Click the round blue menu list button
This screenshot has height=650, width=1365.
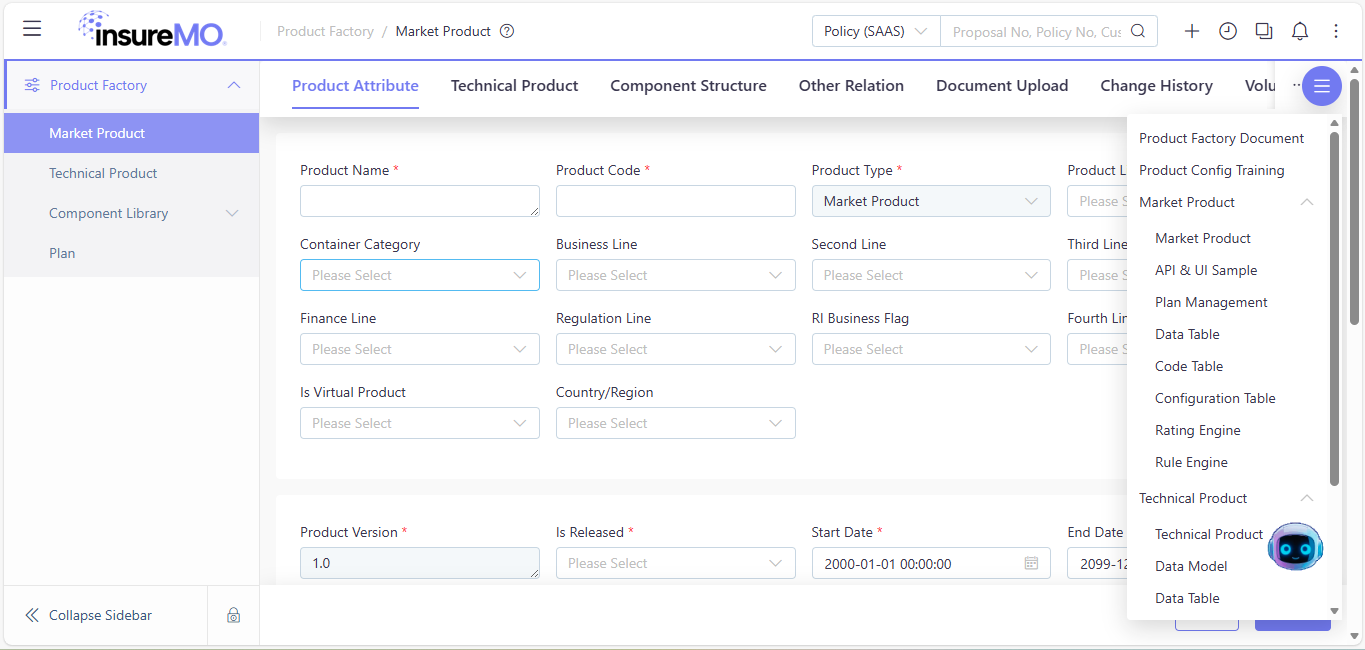pyautogui.click(x=1322, y=86)
